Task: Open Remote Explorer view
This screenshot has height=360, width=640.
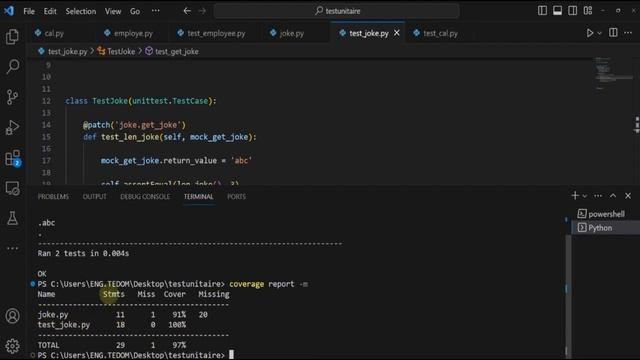Action: pyautogui.click(x=12, y=188)
